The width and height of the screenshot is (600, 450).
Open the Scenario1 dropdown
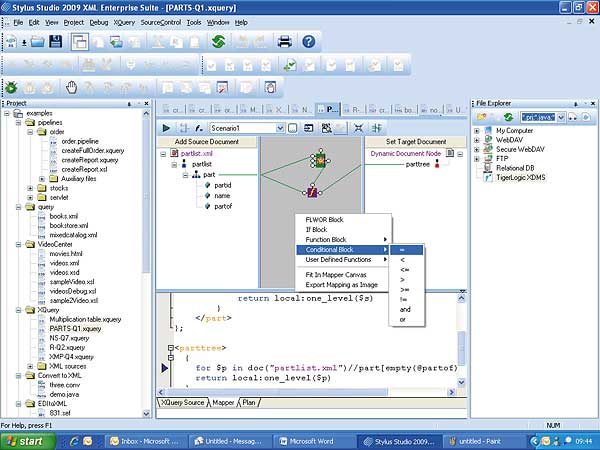[280, 128]
